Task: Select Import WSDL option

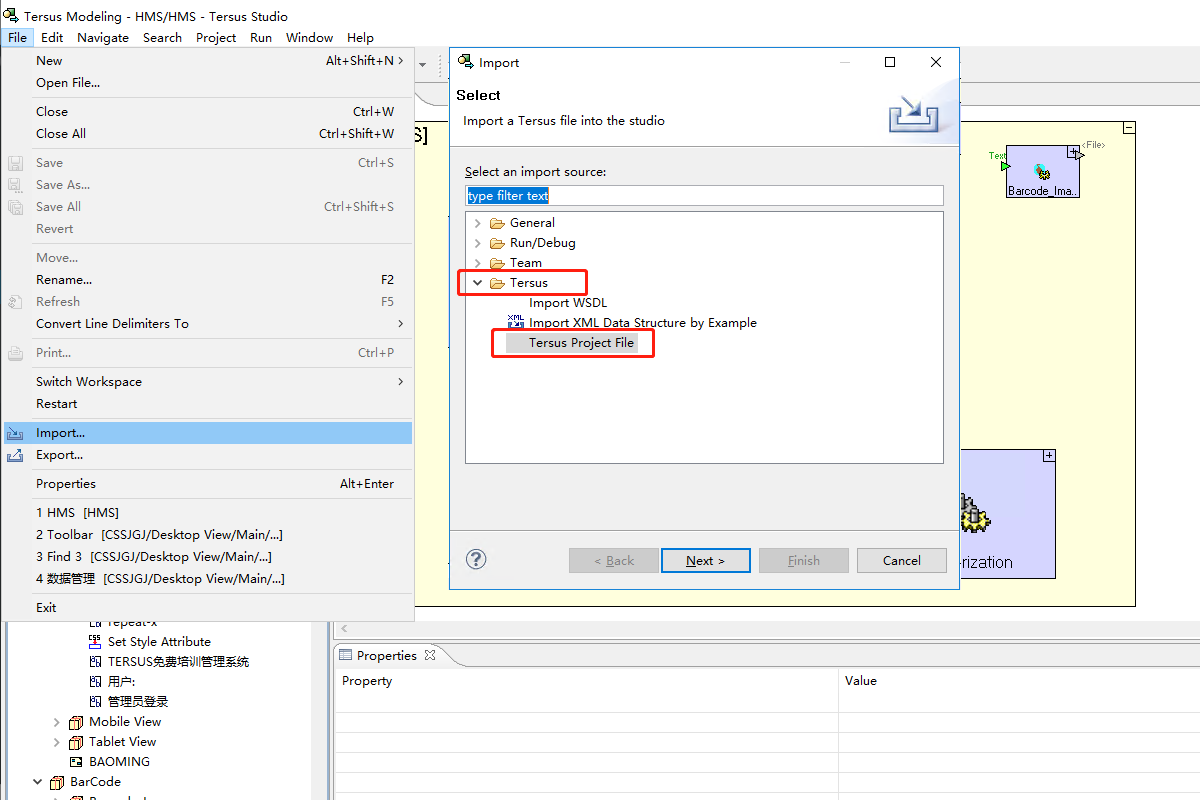Action: 568,303
